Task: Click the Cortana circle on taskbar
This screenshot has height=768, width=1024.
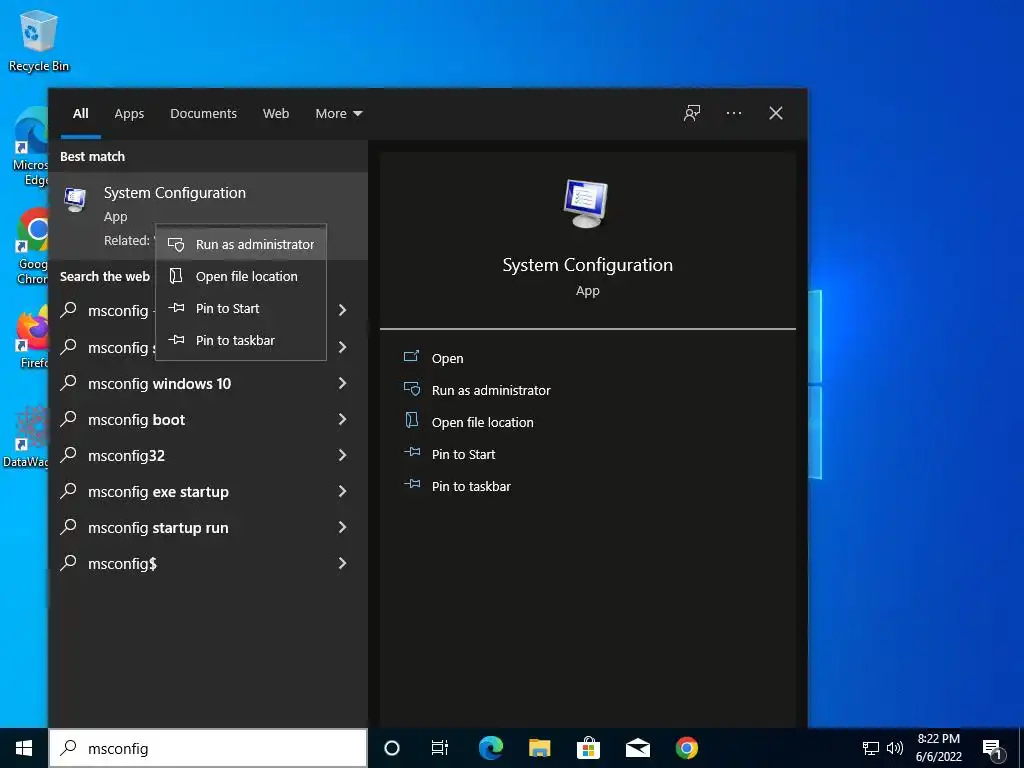Action: coord(392,748)
